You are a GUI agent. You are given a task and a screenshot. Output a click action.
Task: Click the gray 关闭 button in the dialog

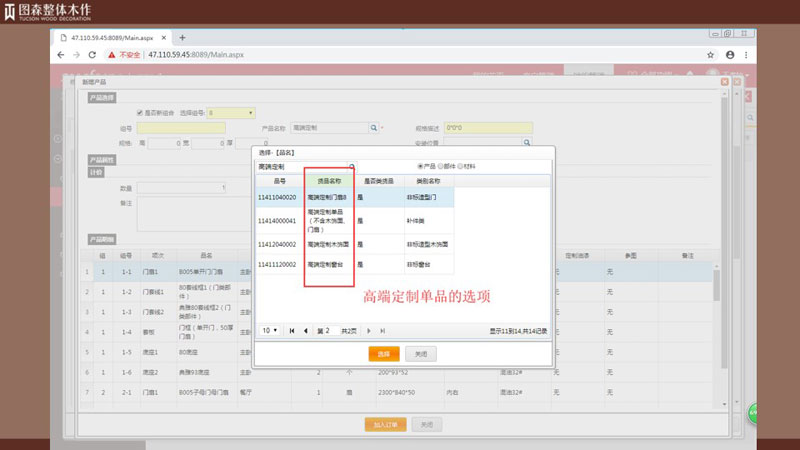click(421, 354)
